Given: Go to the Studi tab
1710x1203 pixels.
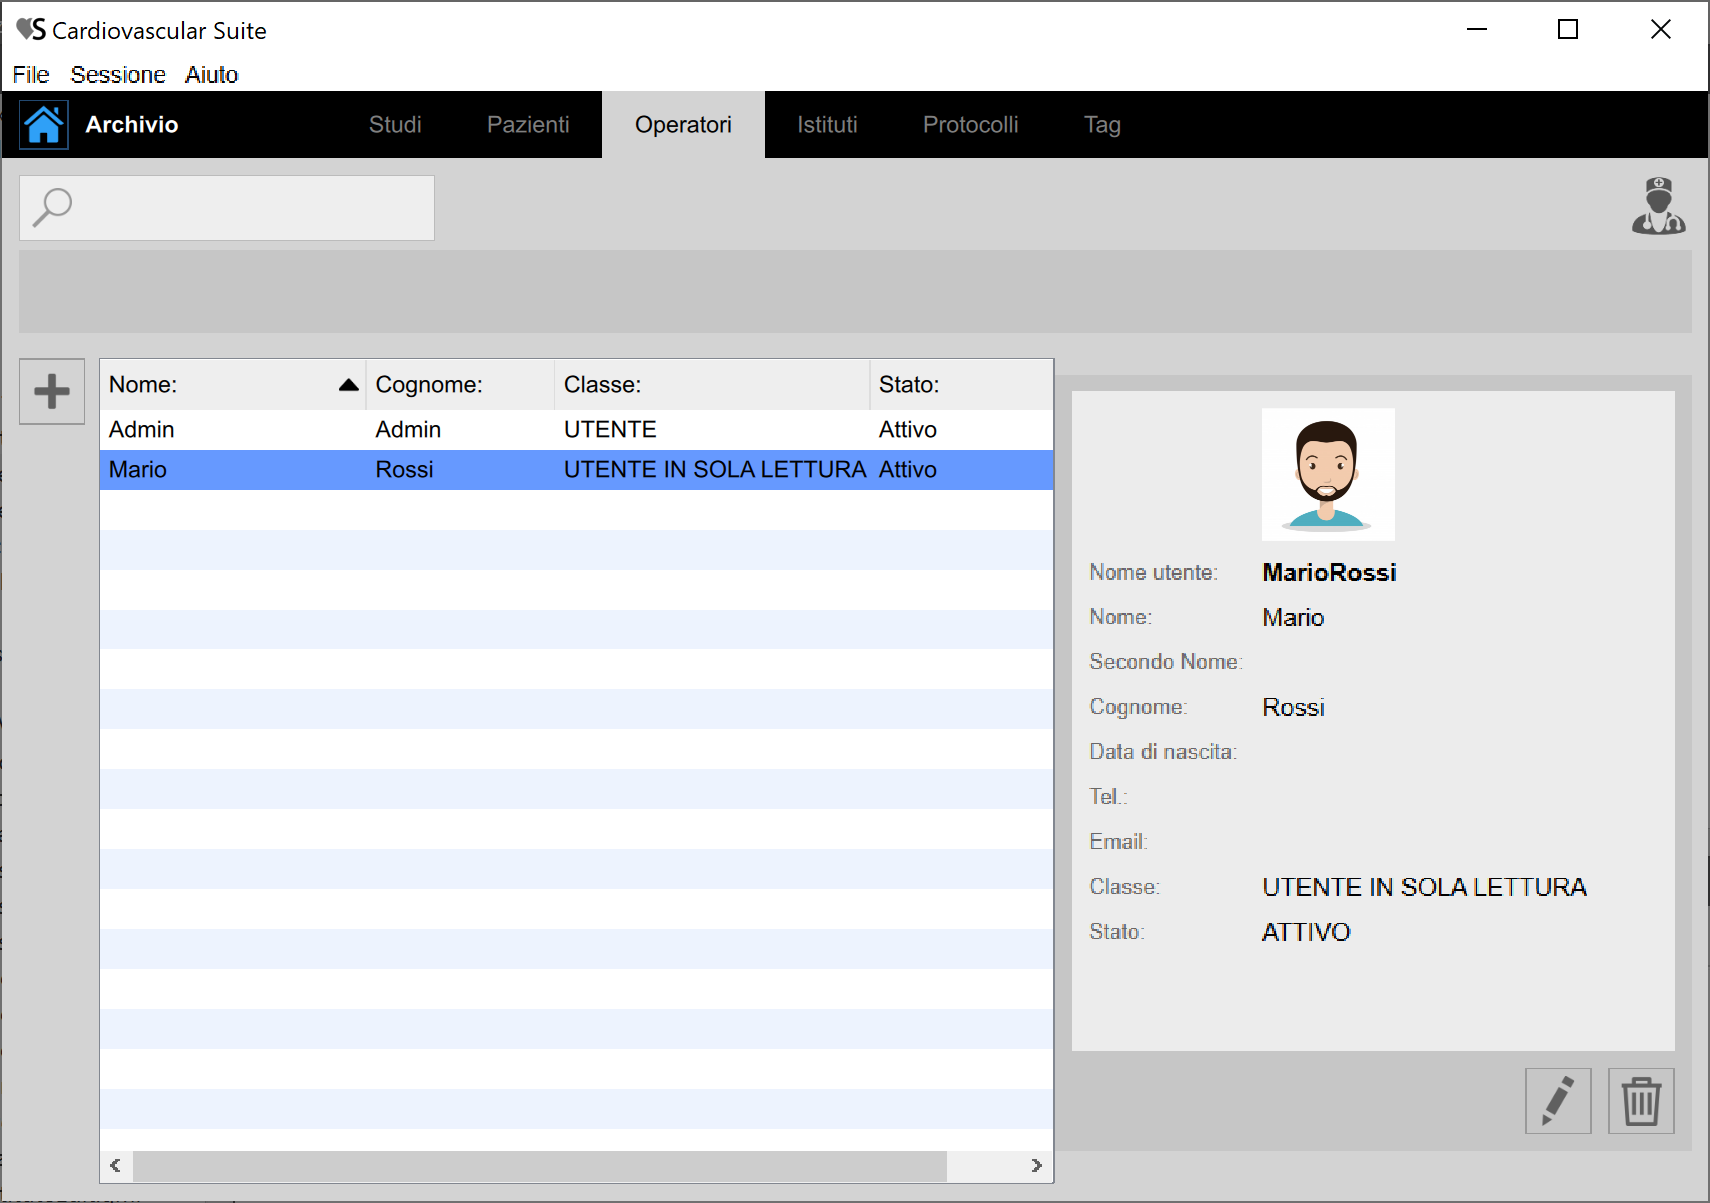Looking at the screenshot, I should pos(395,125).
